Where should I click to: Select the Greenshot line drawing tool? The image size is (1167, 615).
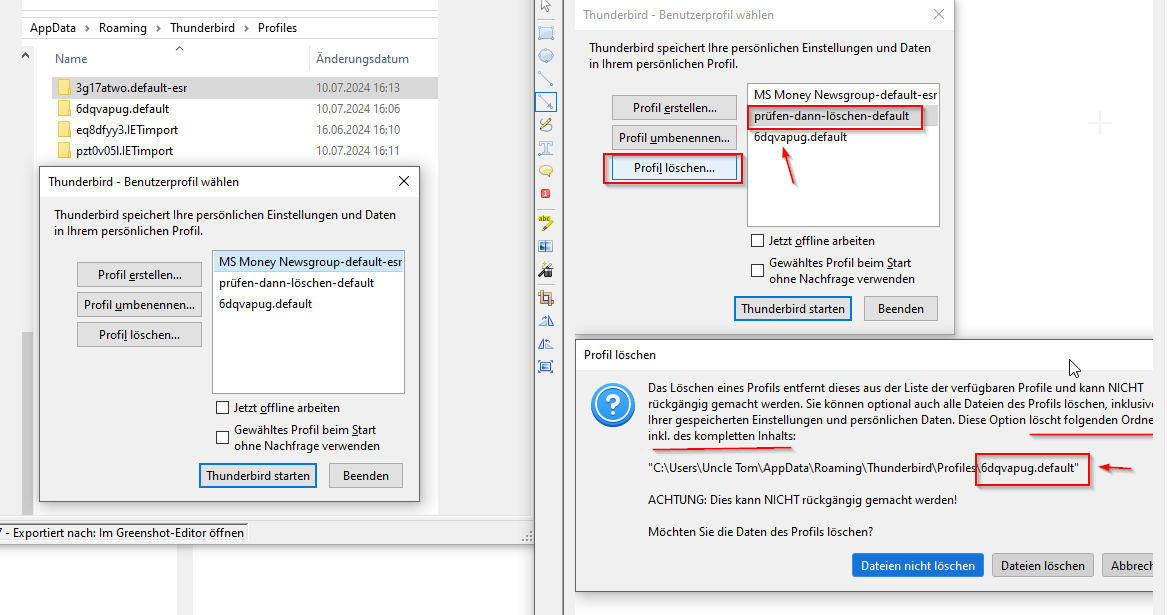point(546,78)
